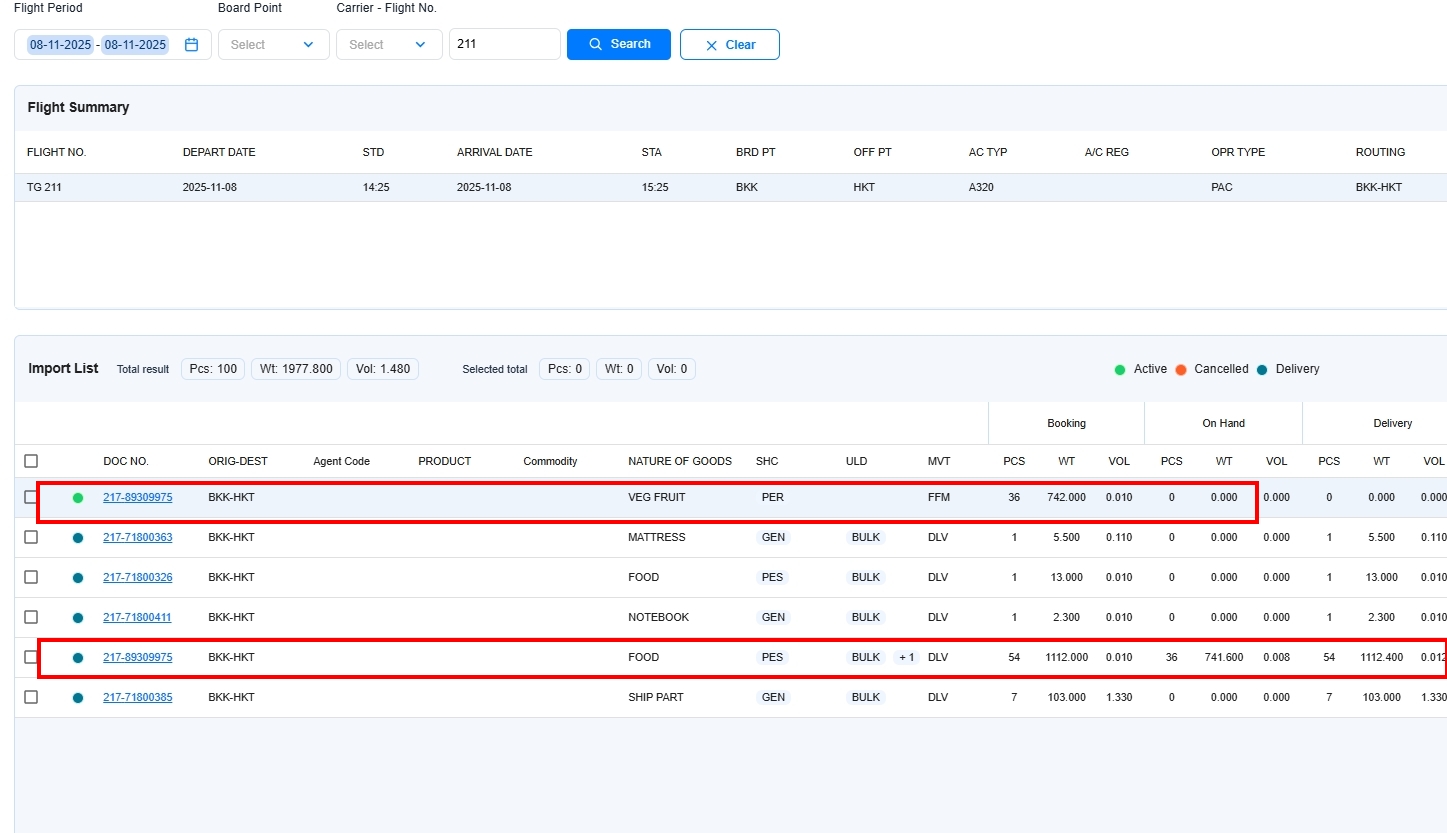Click the DOC NO. column header
The width and height of the screenshot is (1447, 833).
point(126,461)
